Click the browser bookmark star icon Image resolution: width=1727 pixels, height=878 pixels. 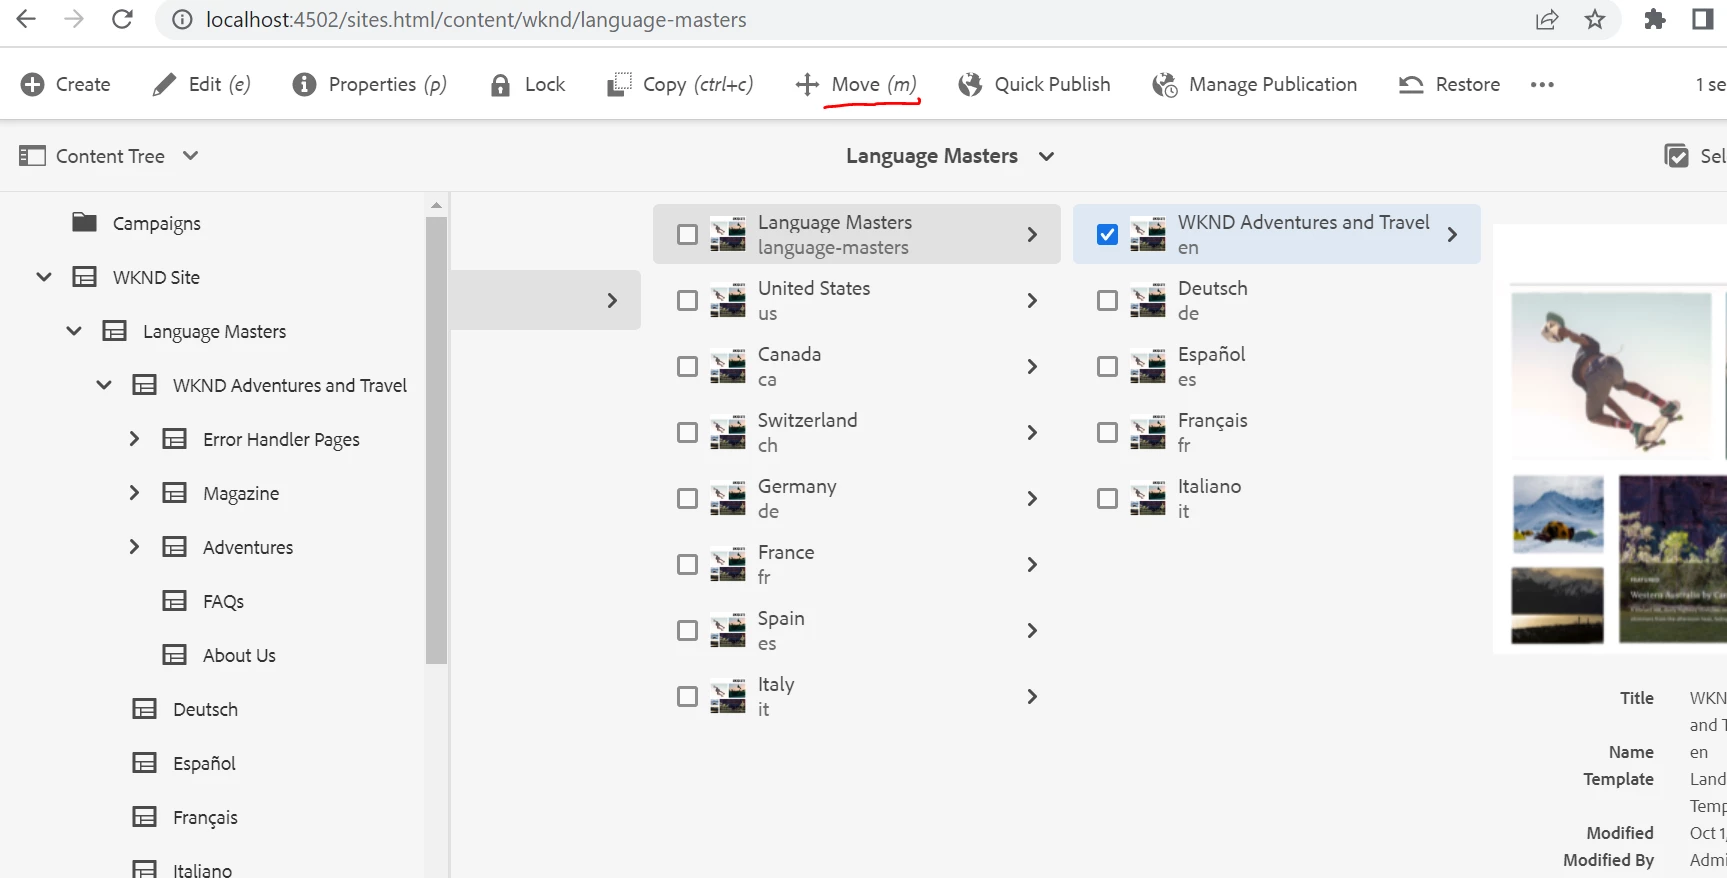click(1595, 19)
